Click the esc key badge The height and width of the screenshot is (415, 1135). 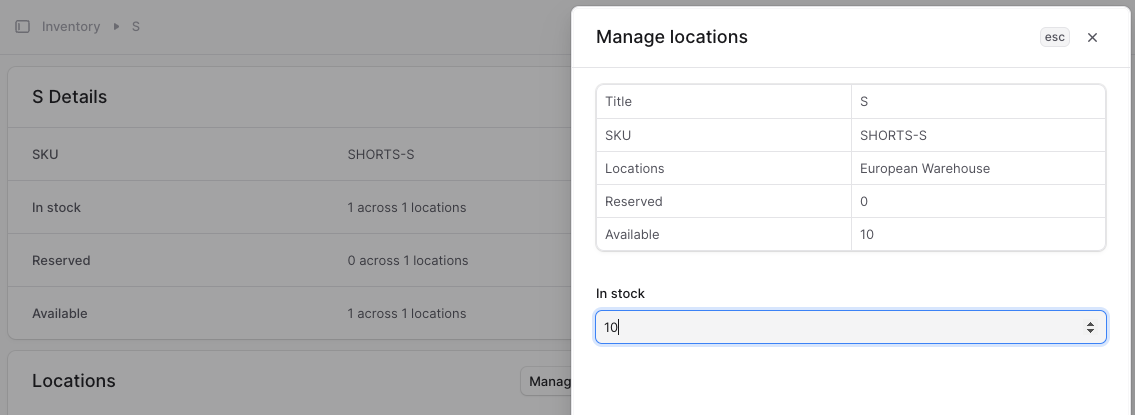[x=1055, y=37]
